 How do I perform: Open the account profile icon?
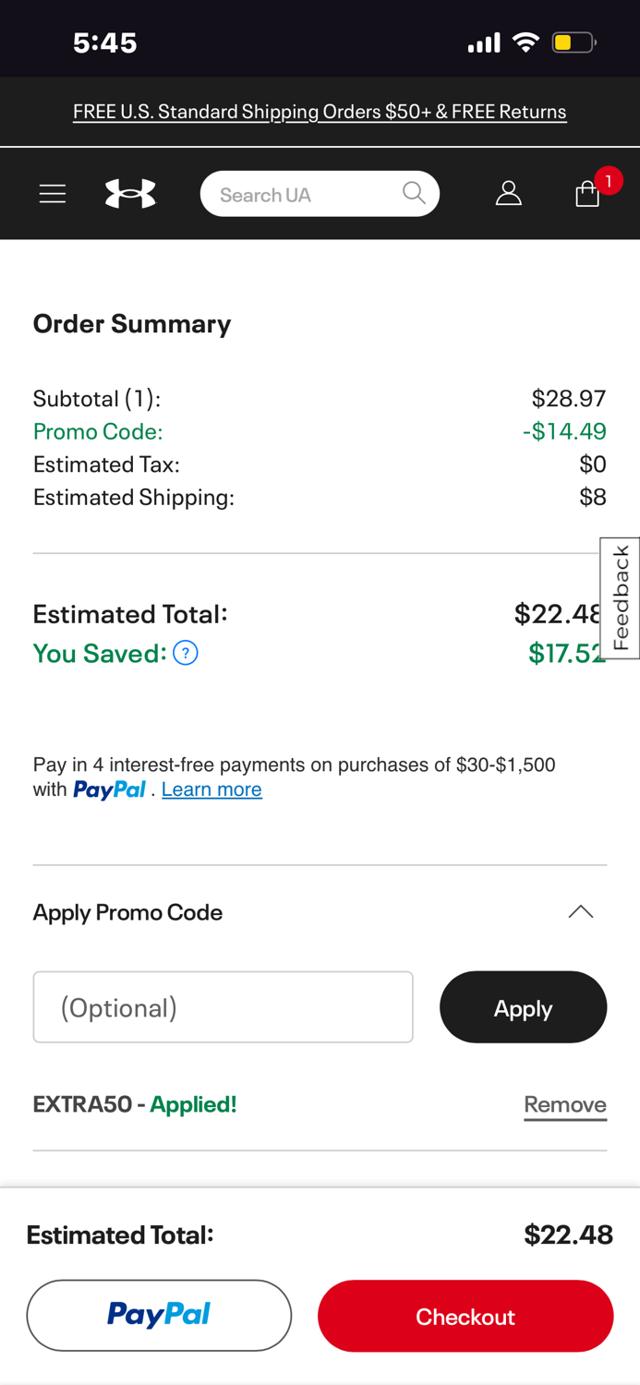[509, 193]
